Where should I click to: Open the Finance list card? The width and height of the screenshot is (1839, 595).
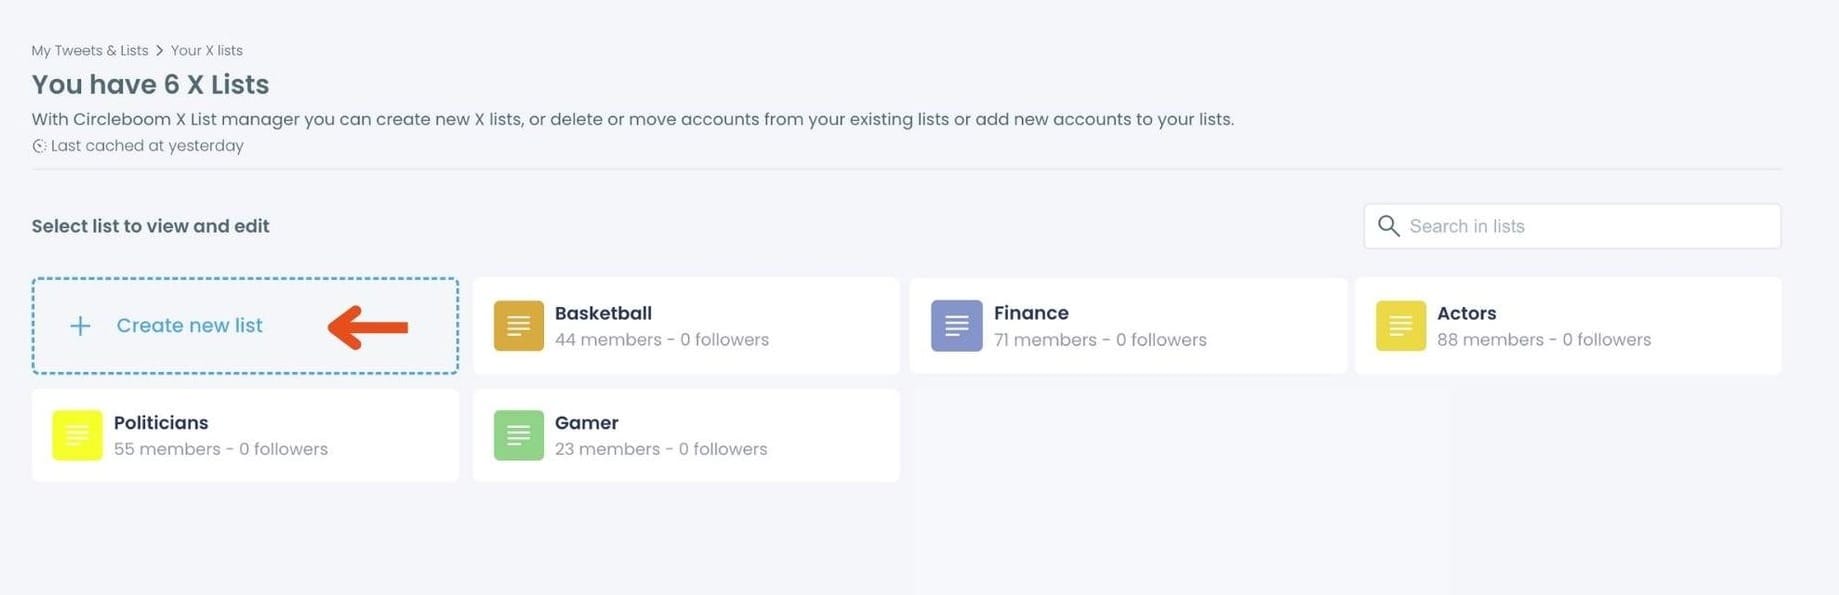click(x=1128, y=325)
